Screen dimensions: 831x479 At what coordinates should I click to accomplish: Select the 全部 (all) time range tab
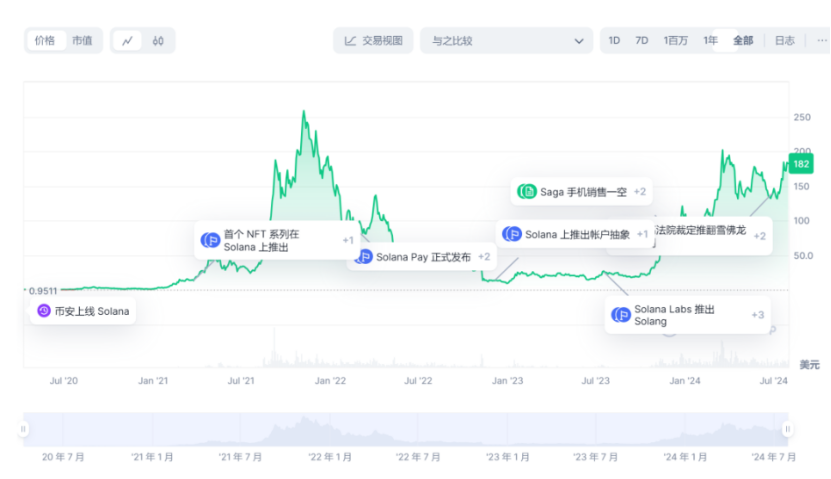(743, 41)
